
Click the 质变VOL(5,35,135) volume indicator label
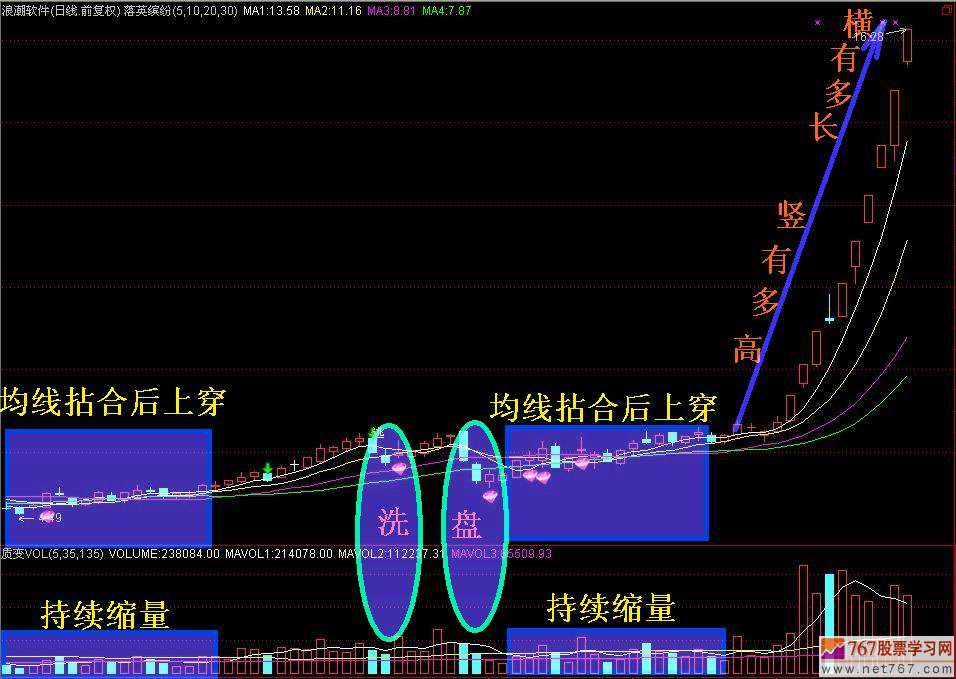52,553
